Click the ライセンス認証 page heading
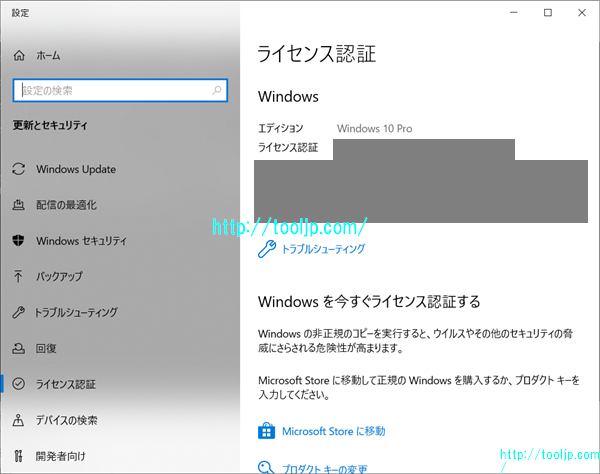Image resolution: width=600 pixels, height=474 pixels. (316, 54)
